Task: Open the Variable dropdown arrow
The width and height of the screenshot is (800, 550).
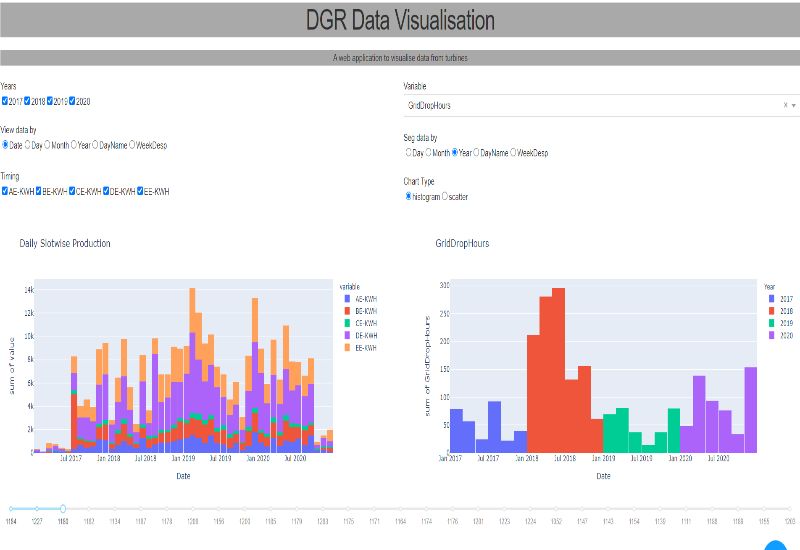Action: (793, 104)
